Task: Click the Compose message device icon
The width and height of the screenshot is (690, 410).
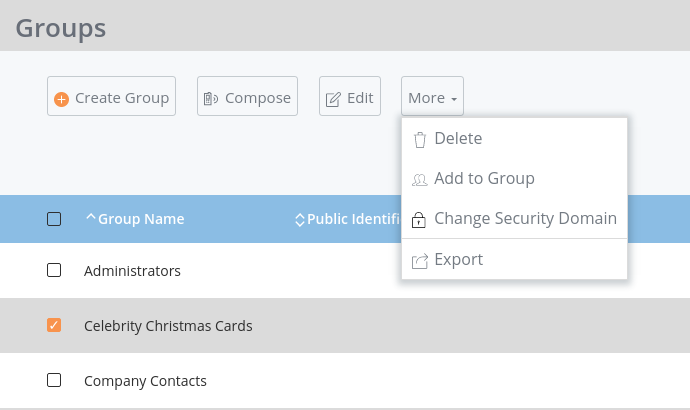Action: (211, 99)
